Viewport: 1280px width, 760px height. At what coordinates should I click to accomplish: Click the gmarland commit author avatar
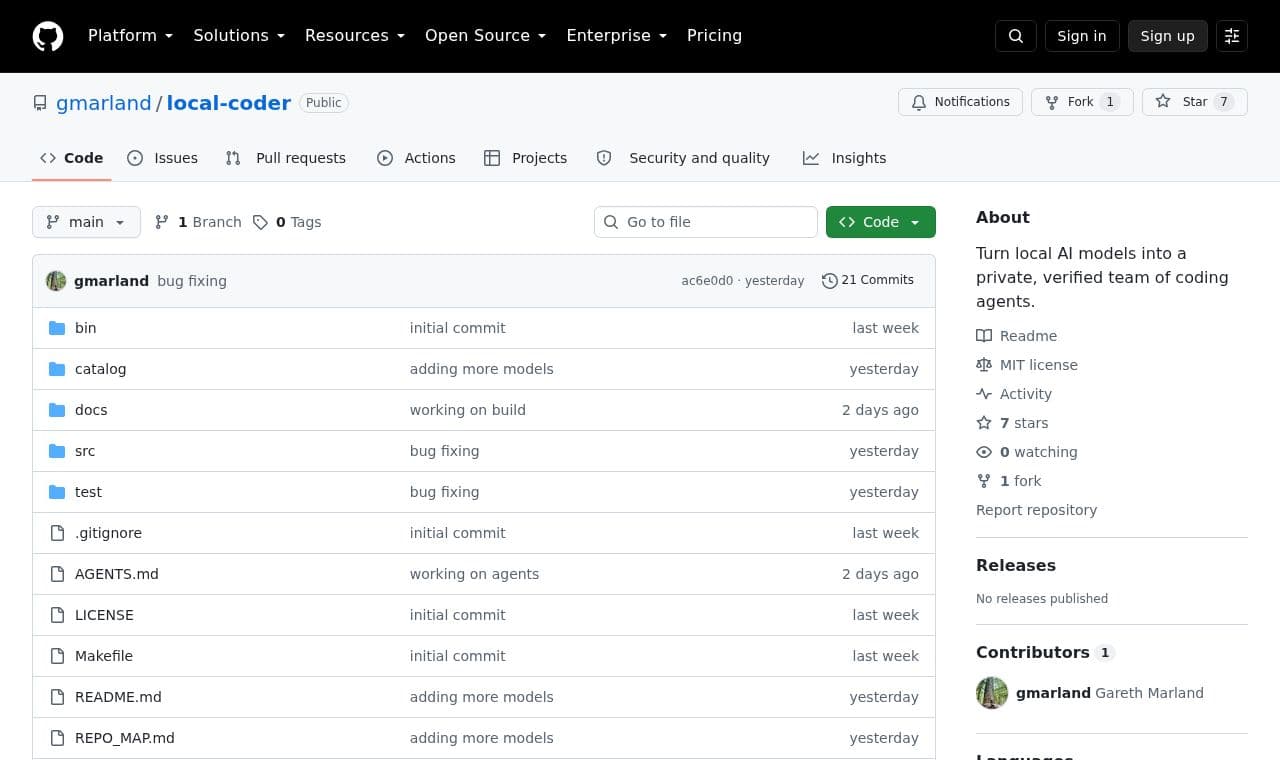click(56, 281)
